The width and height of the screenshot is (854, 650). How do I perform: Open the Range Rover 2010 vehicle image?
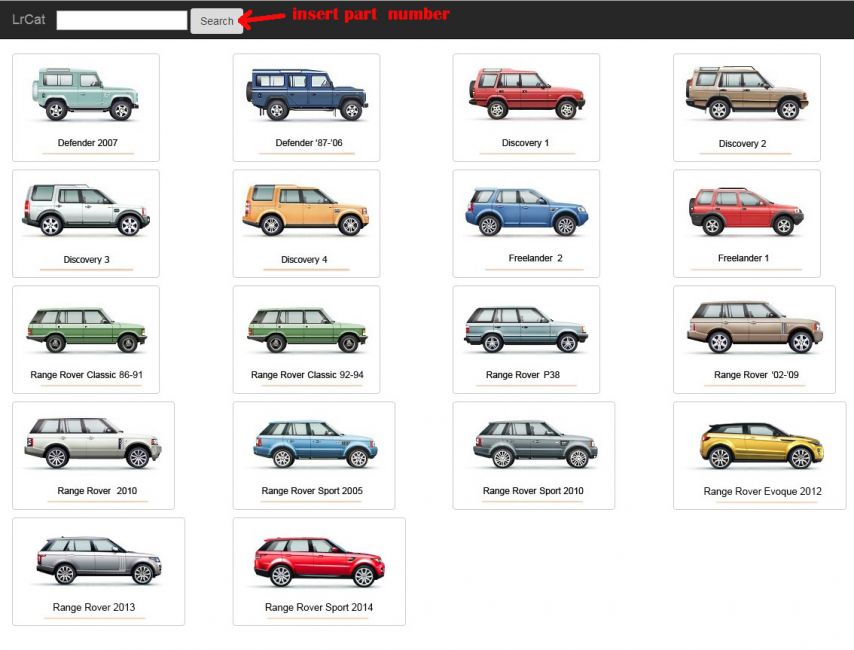coord(93,443)
